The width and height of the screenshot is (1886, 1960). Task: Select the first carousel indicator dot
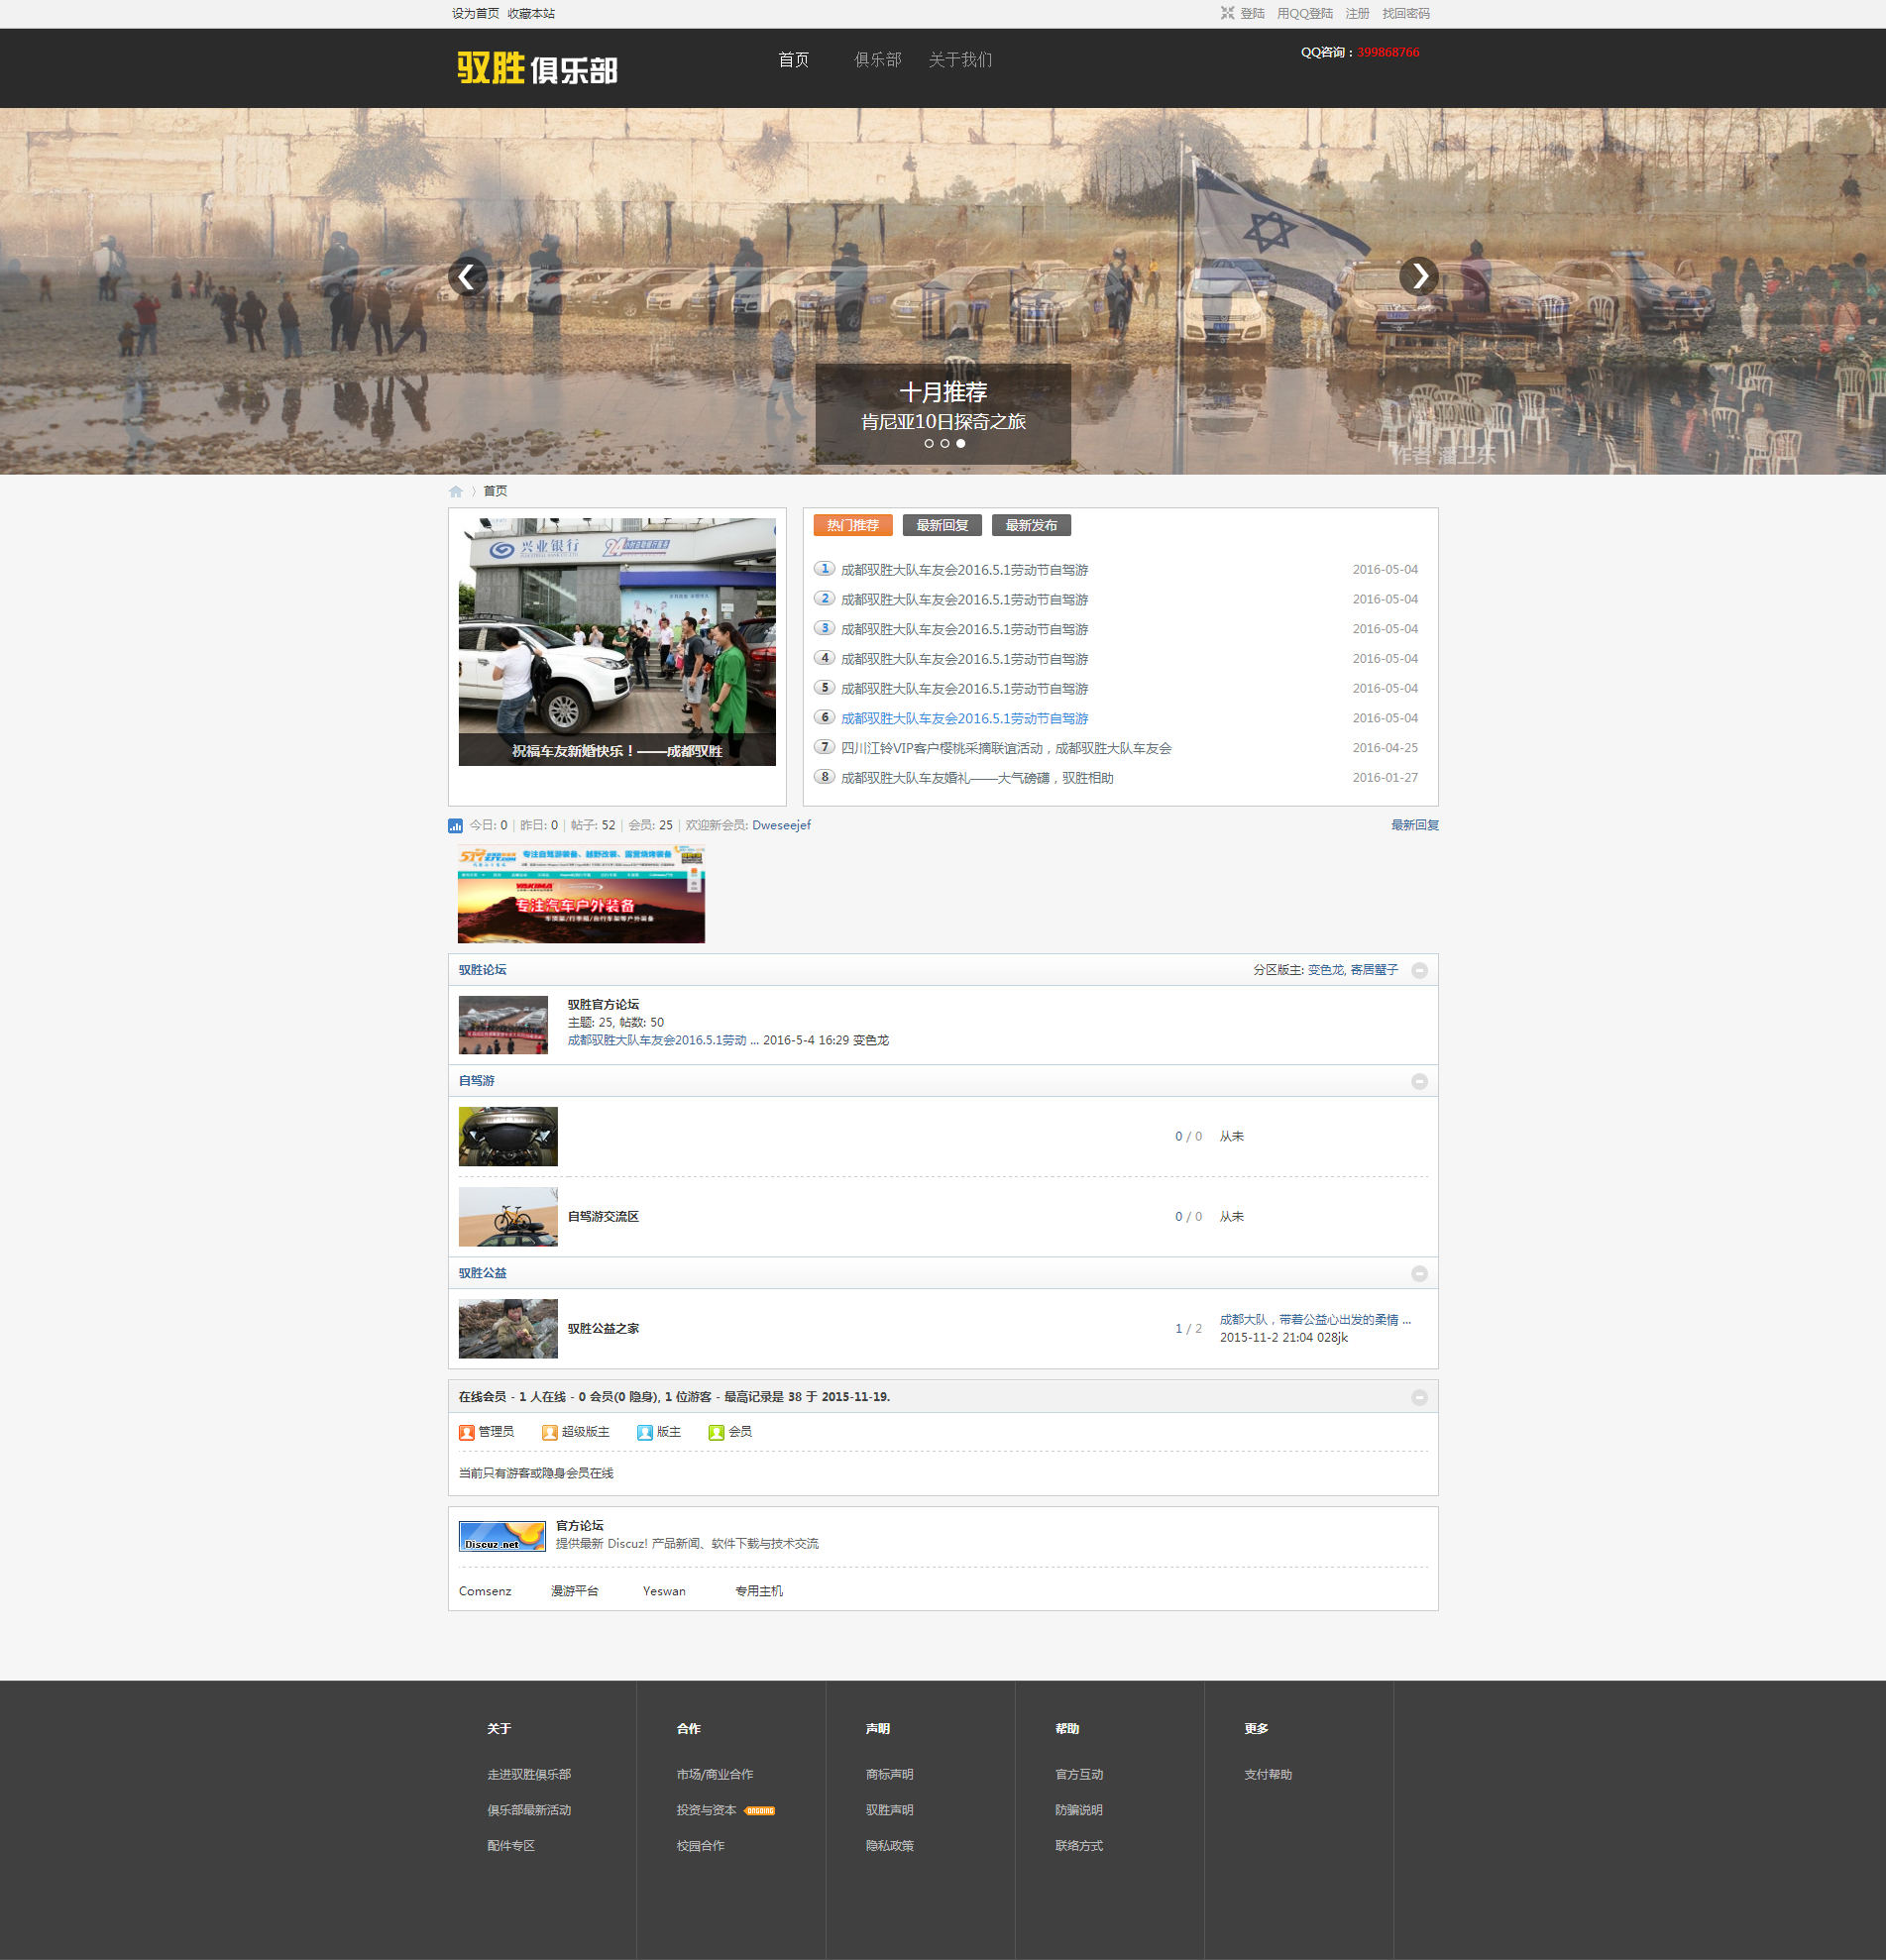point(929,444)
